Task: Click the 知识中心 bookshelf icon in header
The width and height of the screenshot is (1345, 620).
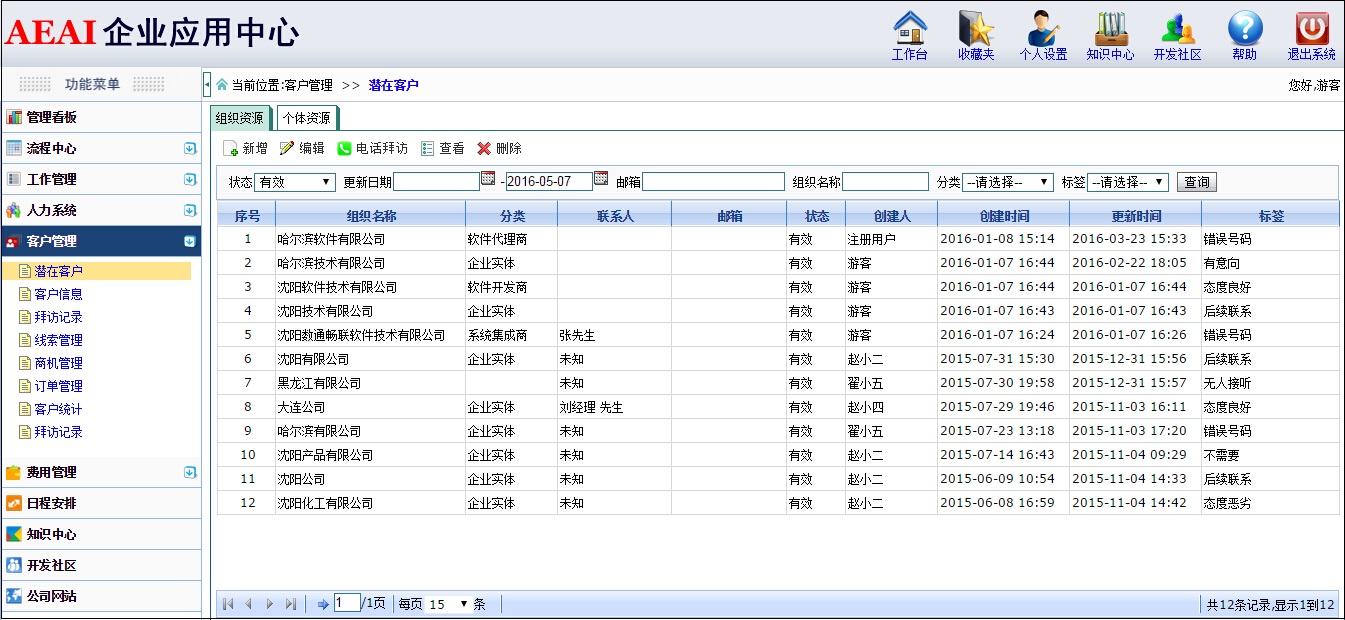Action: pyautogui.click(x=1110, y=29)
